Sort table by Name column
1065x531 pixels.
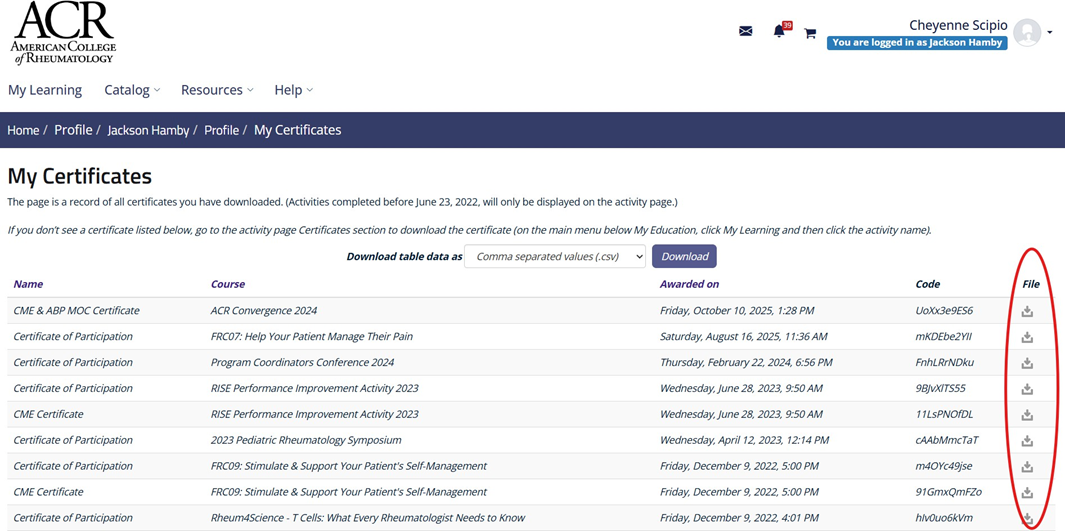click(28, 284)
